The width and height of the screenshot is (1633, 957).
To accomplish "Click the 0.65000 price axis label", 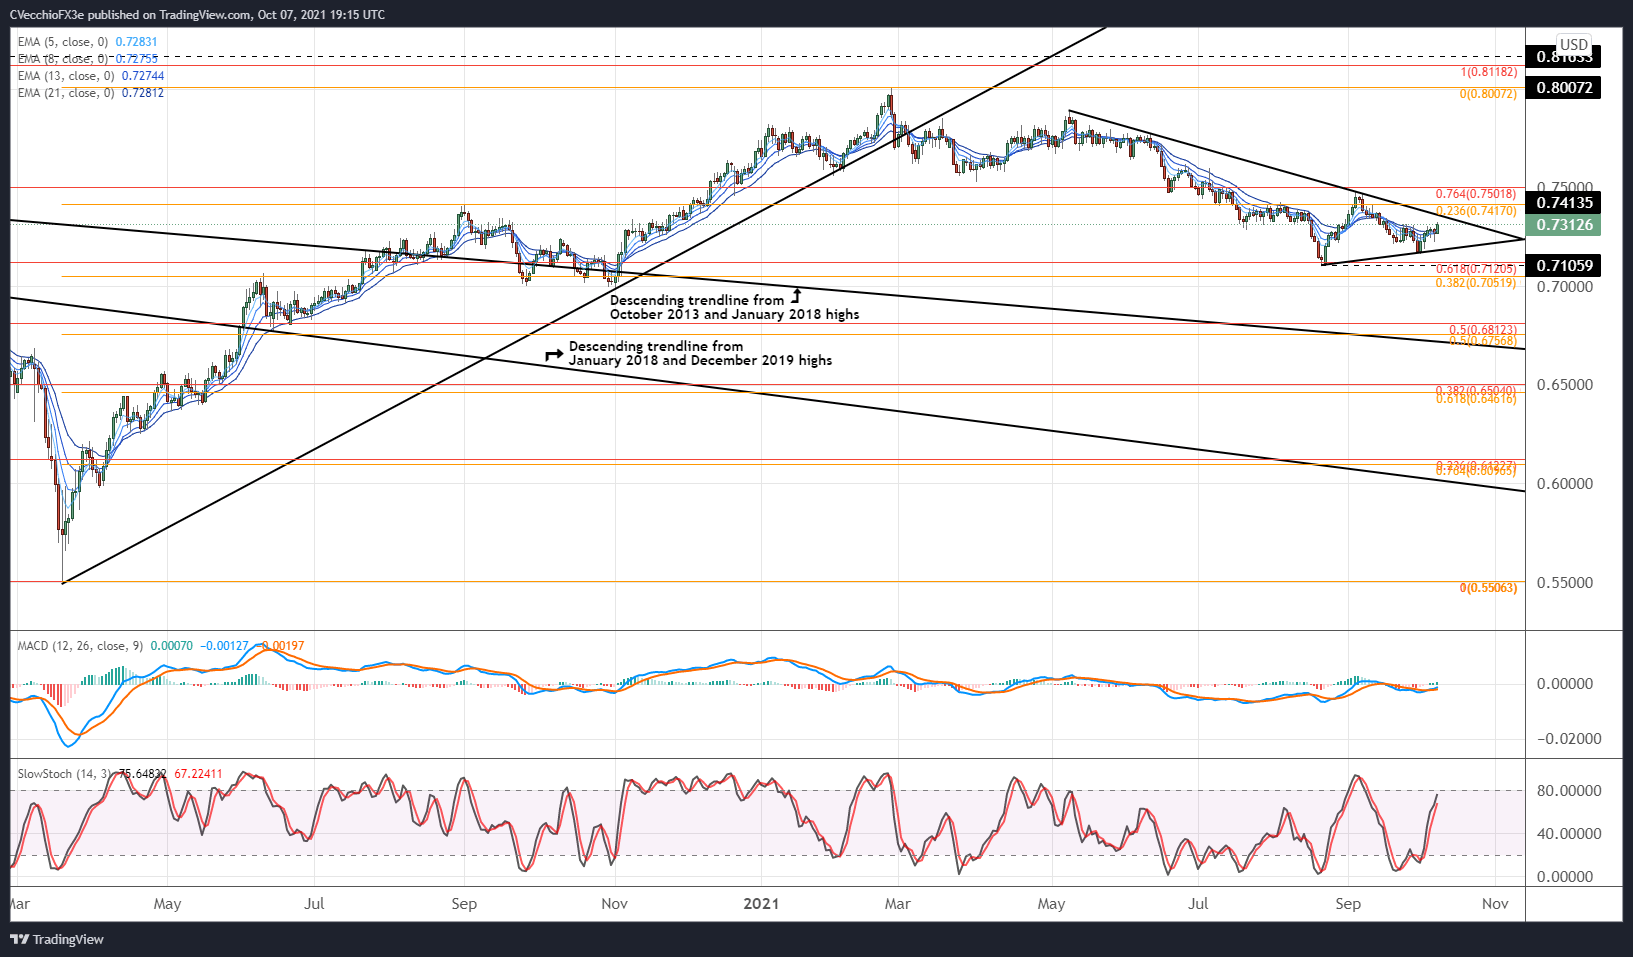I will [x=1565, y=385].
